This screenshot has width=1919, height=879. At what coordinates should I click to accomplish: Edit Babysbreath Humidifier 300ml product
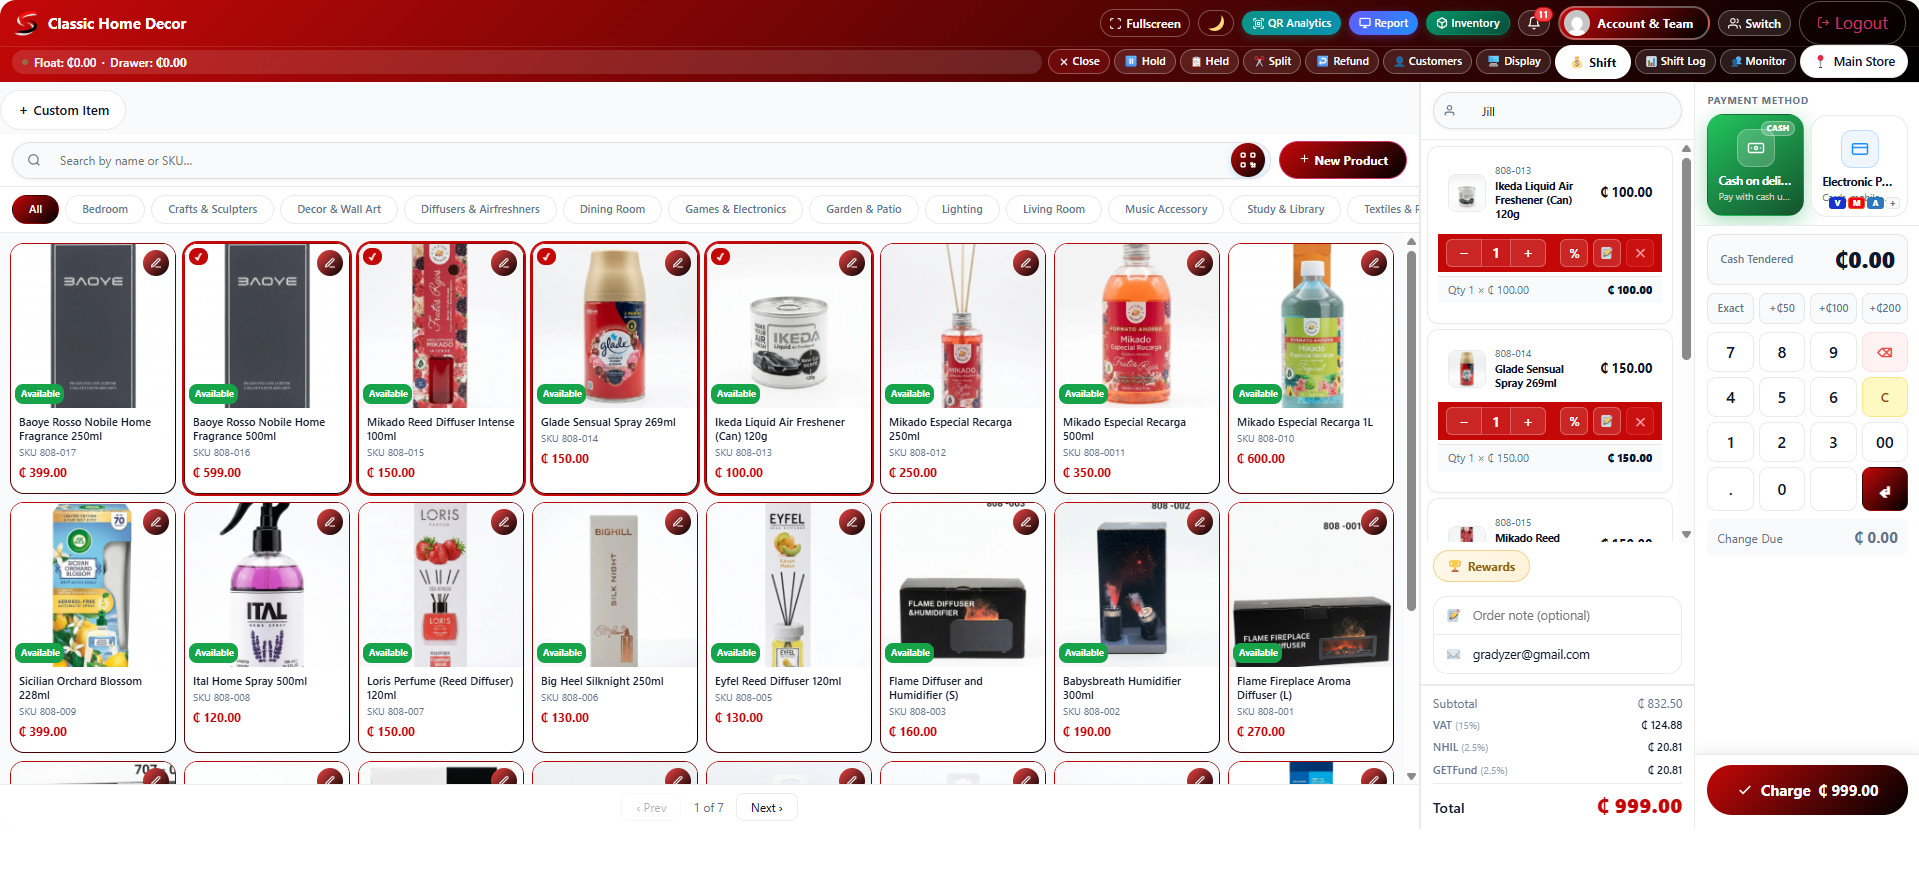tap(1200, 522)
